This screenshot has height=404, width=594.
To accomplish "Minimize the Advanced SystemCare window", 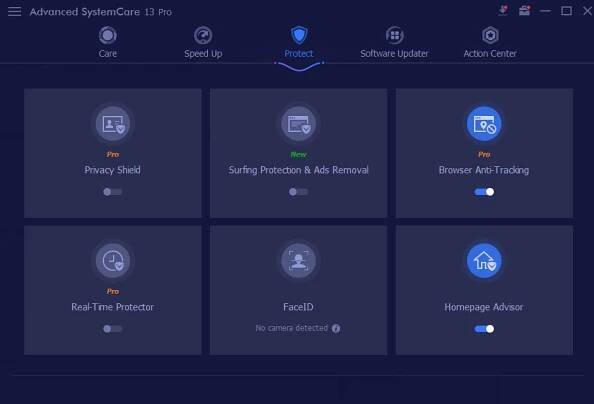I will tap(546, 11).
